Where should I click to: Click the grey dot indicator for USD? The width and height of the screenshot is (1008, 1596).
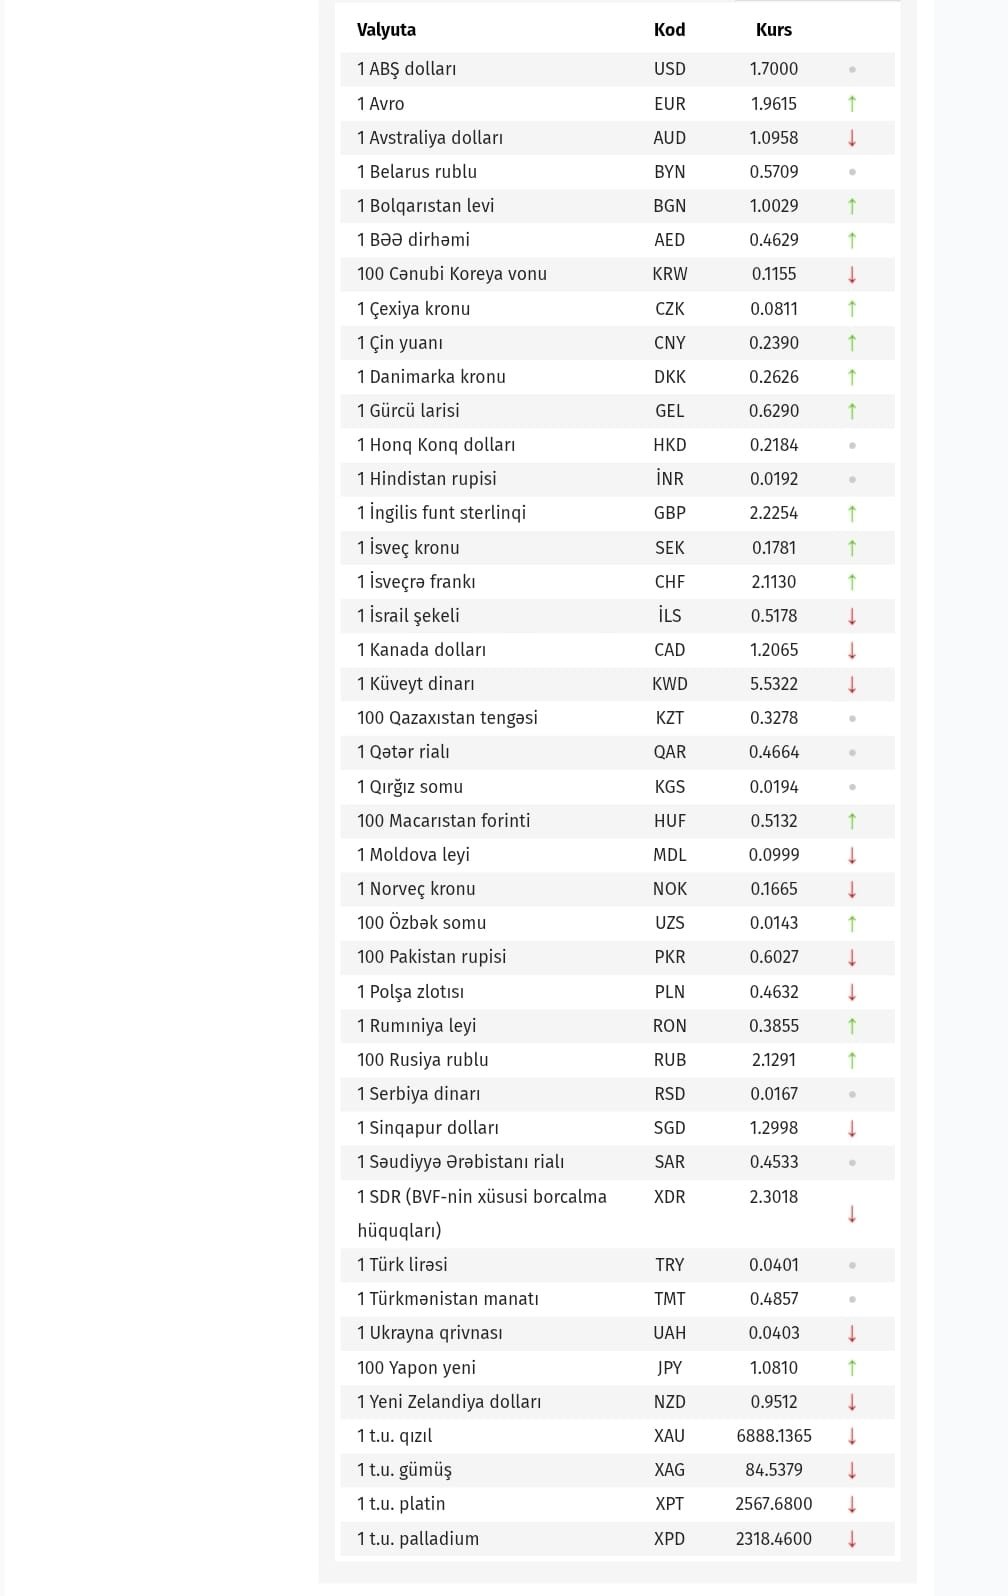[852, 70]
